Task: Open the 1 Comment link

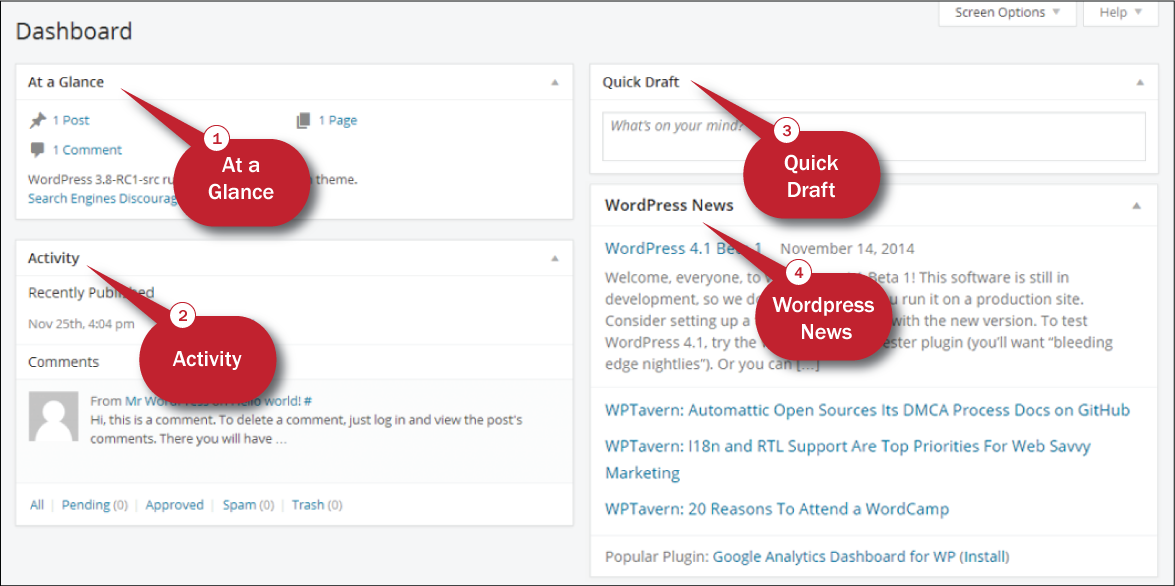Action: (x=87, y=150)
